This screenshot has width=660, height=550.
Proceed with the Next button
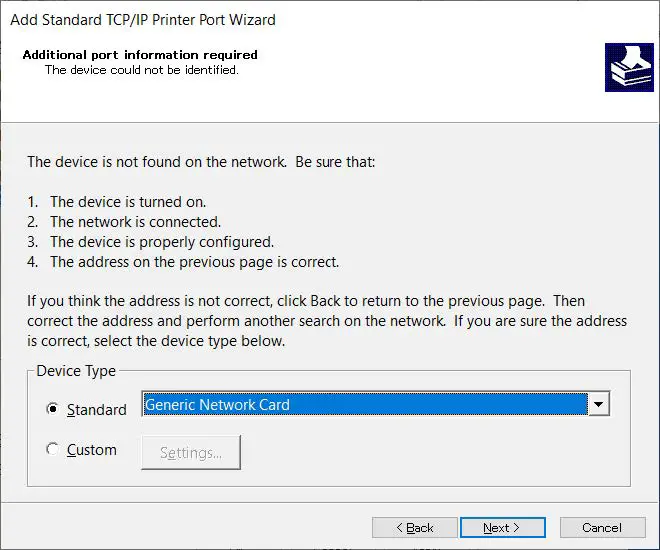point(502,527)
